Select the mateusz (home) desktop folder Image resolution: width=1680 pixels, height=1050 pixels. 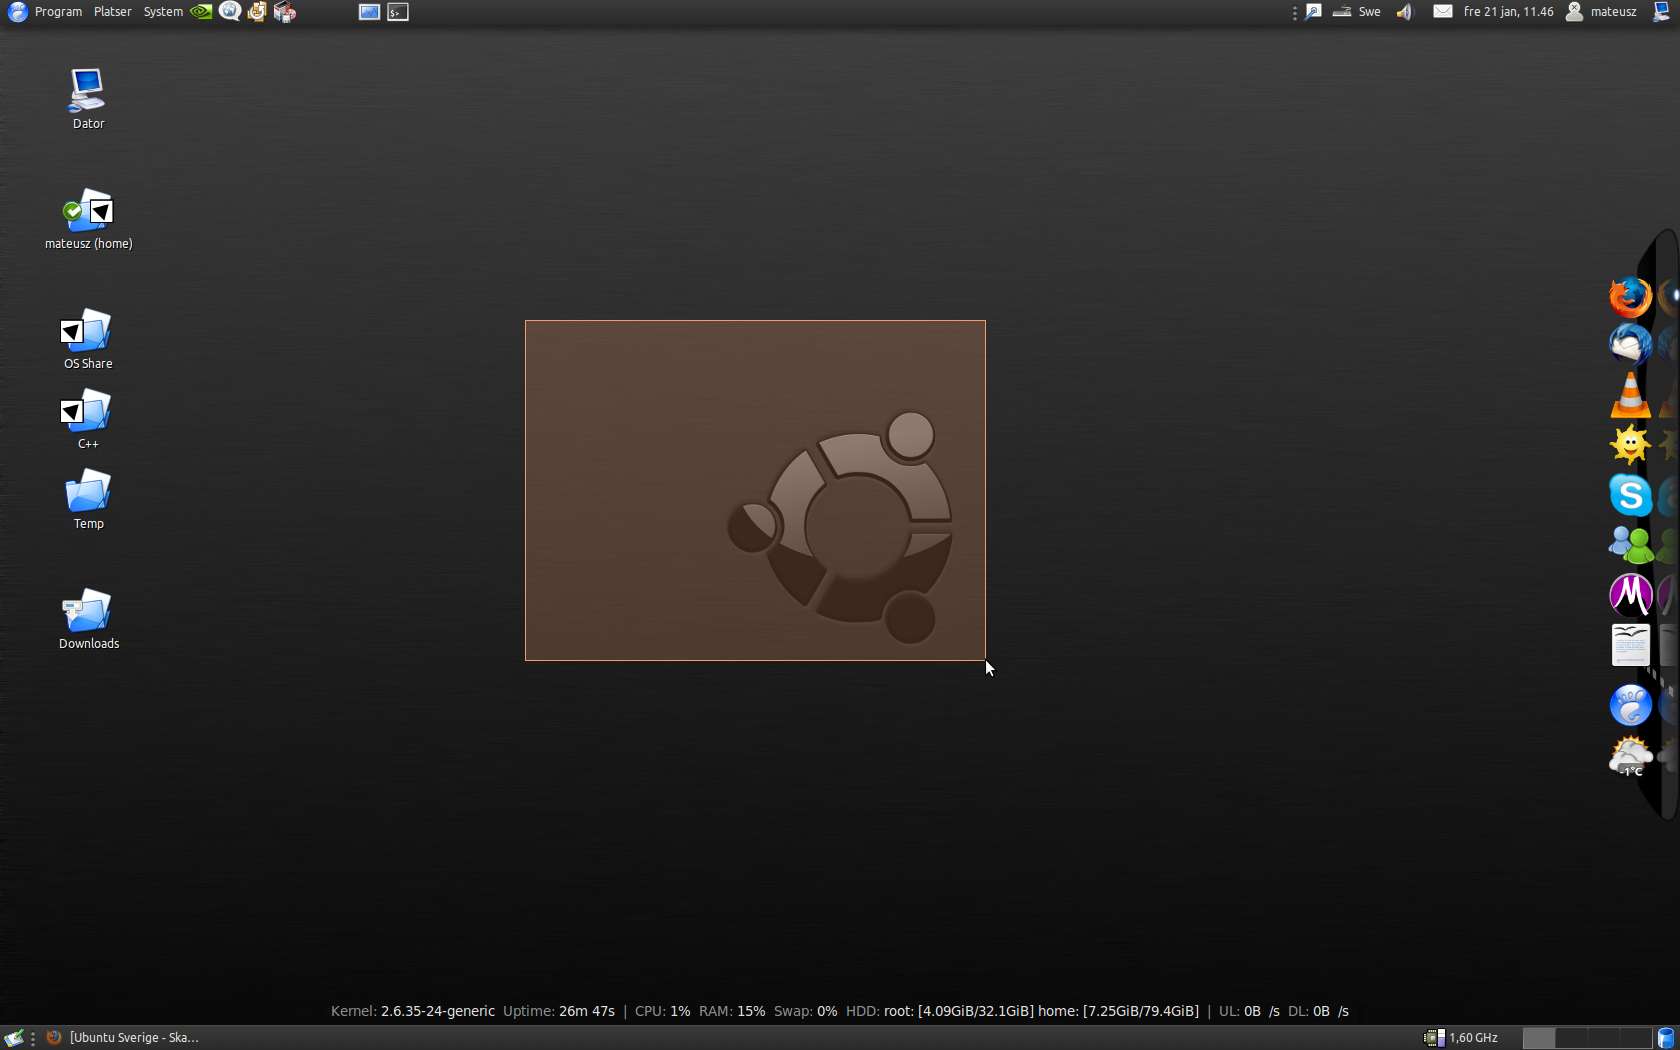click(88, 219)
